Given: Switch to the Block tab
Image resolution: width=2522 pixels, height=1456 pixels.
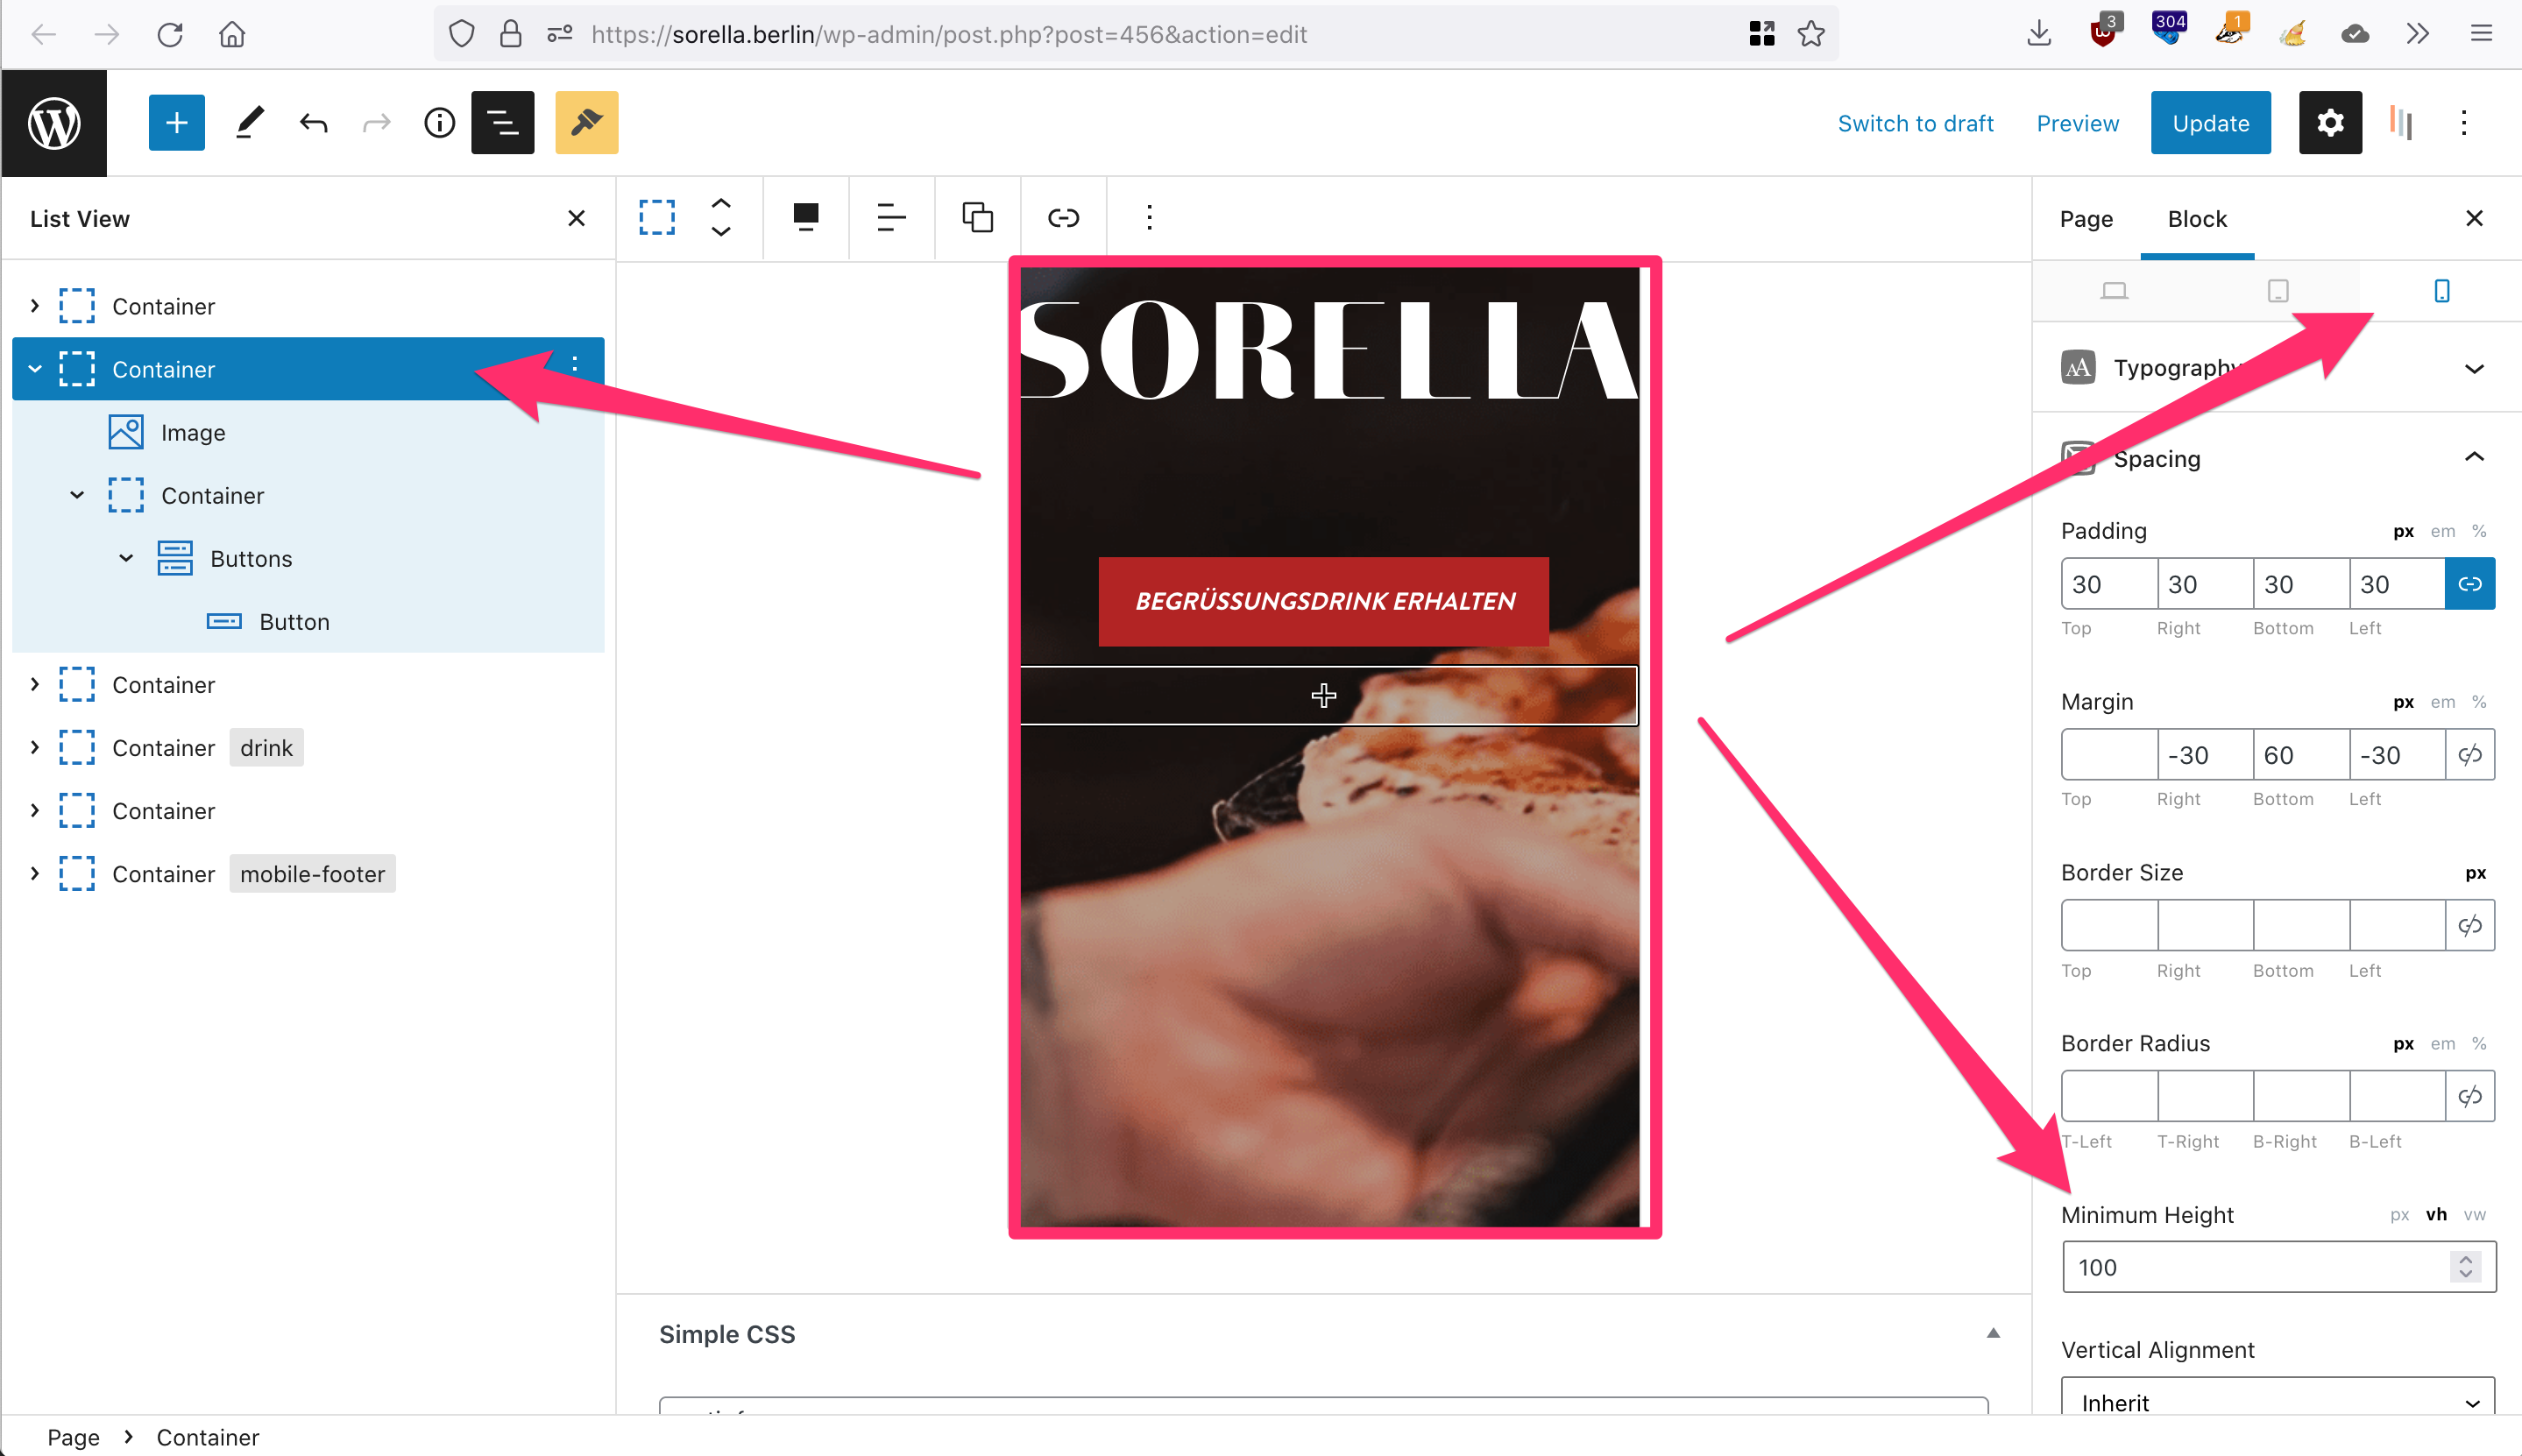Looking at the screenshot, I should tap(2197, 219).
